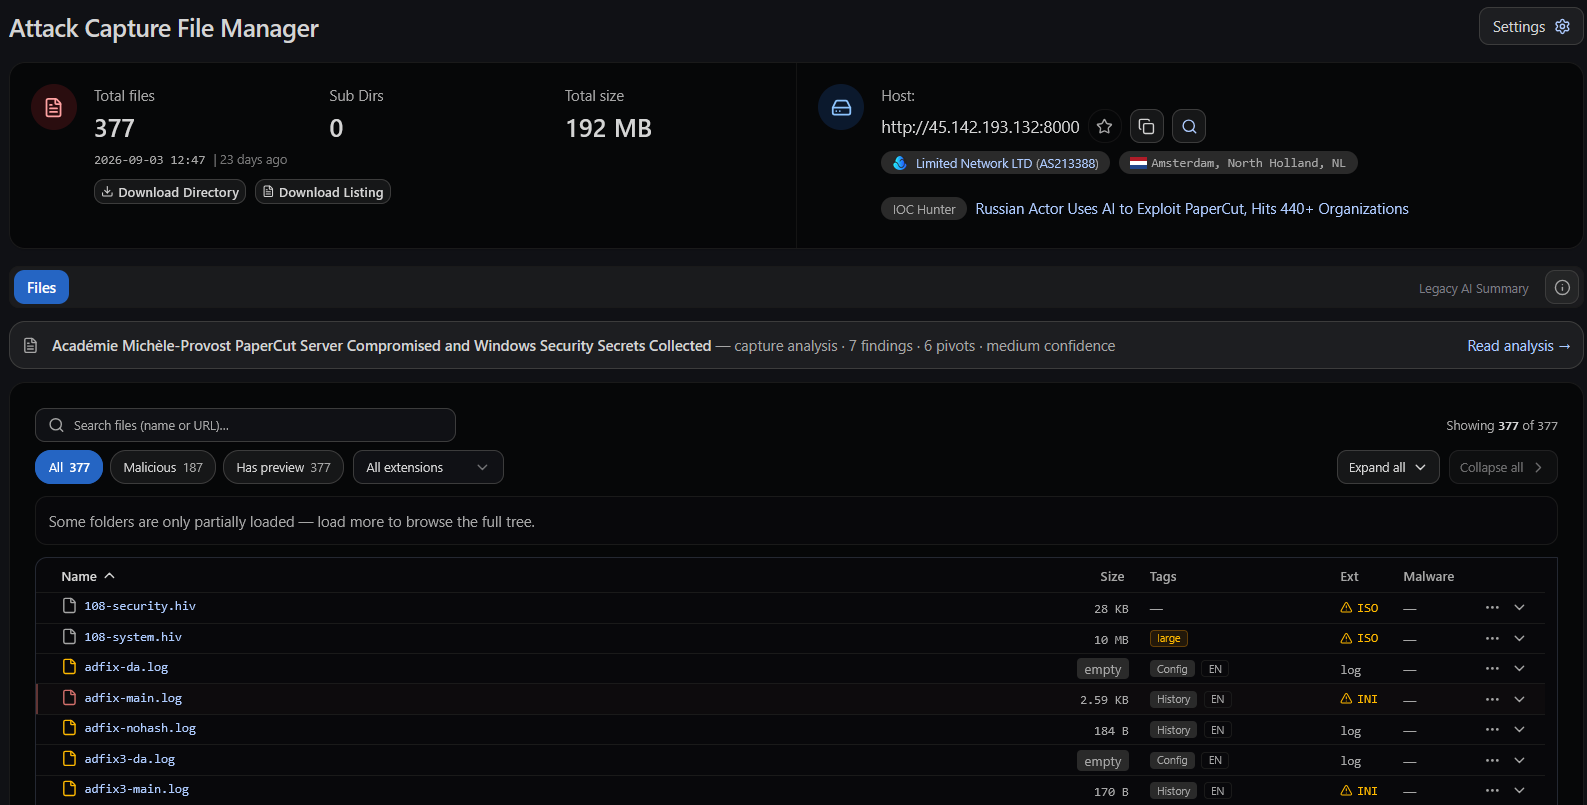Screen dimensions: 1587x805
Task: Star the host to favorite it
Action: click(x=1104, y=127)
